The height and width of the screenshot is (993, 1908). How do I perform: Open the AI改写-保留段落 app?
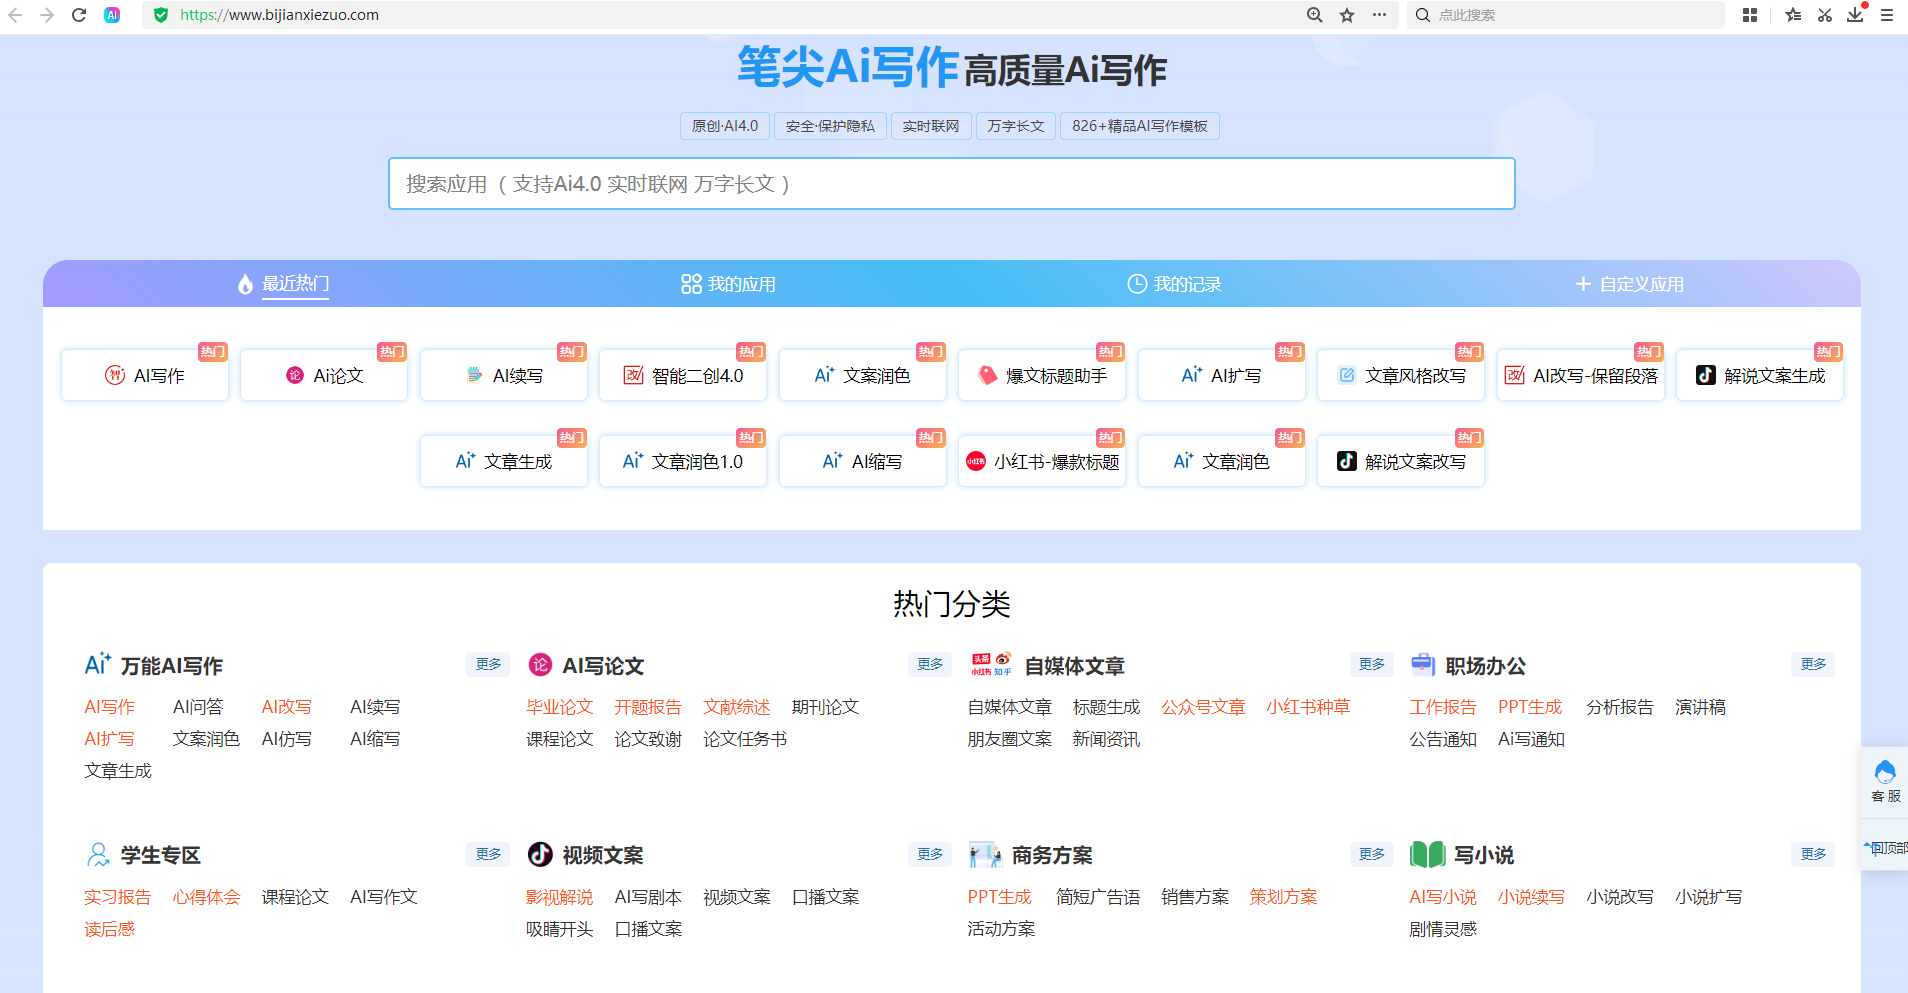click(1580, 374)
